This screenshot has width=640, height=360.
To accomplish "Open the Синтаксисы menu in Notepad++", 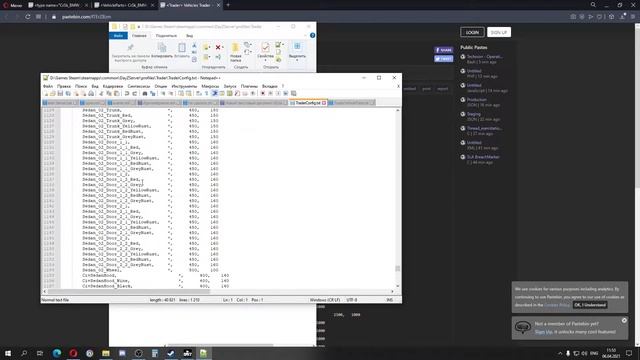I will tap(139, 86).
